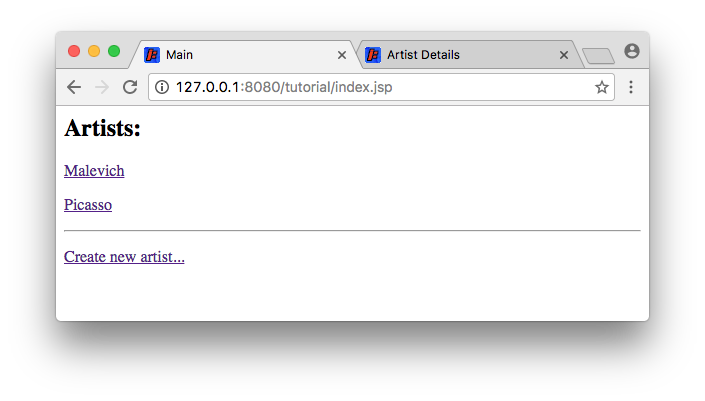Open the Picasso artist link

88,205
